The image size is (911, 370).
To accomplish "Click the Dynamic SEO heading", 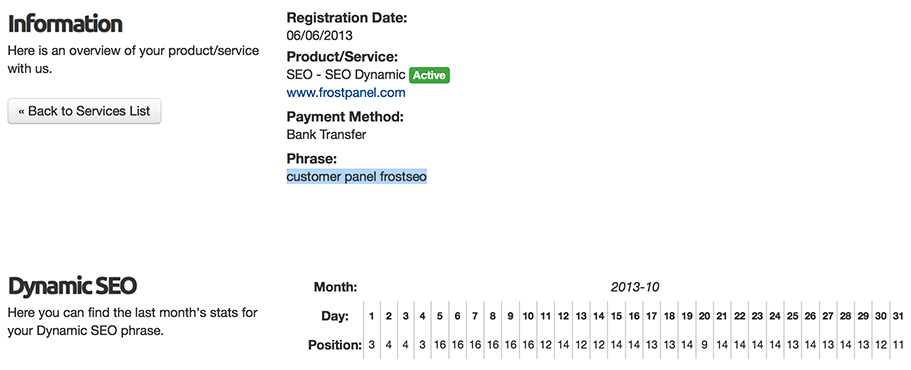I will 72,286.
